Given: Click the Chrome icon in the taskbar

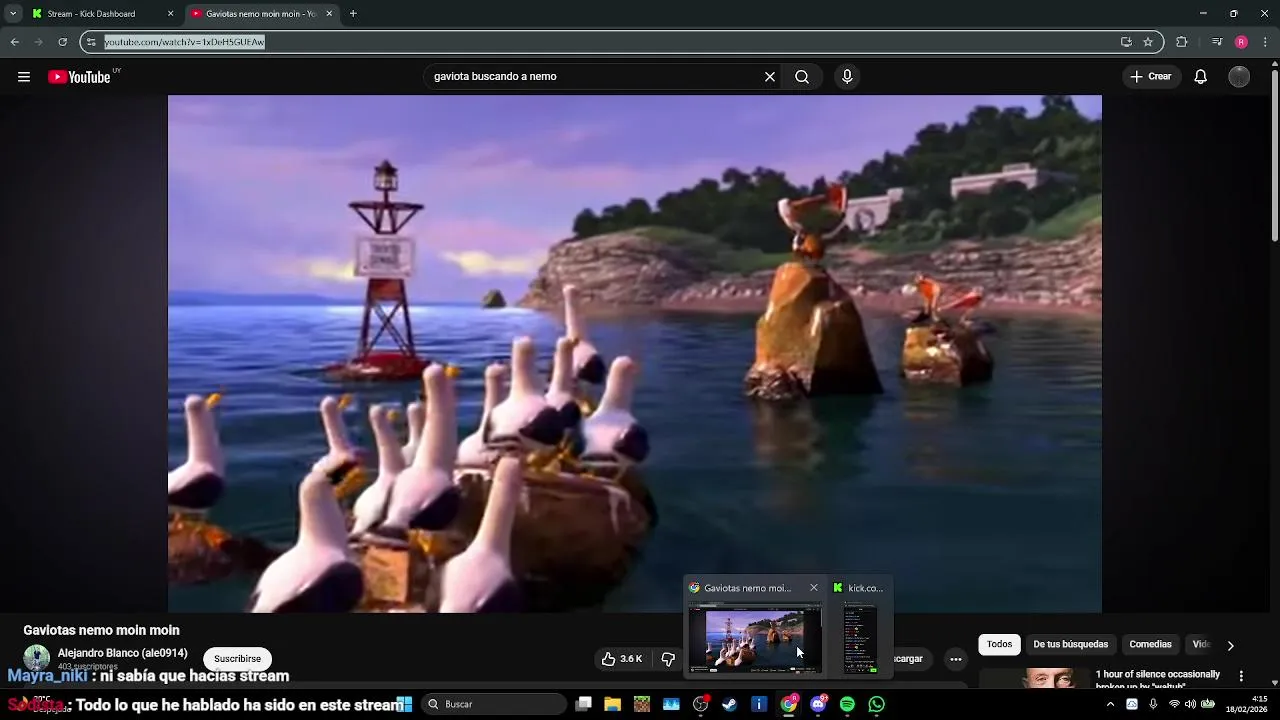Looking at the screenshot, I should click(x=789, y=704).
